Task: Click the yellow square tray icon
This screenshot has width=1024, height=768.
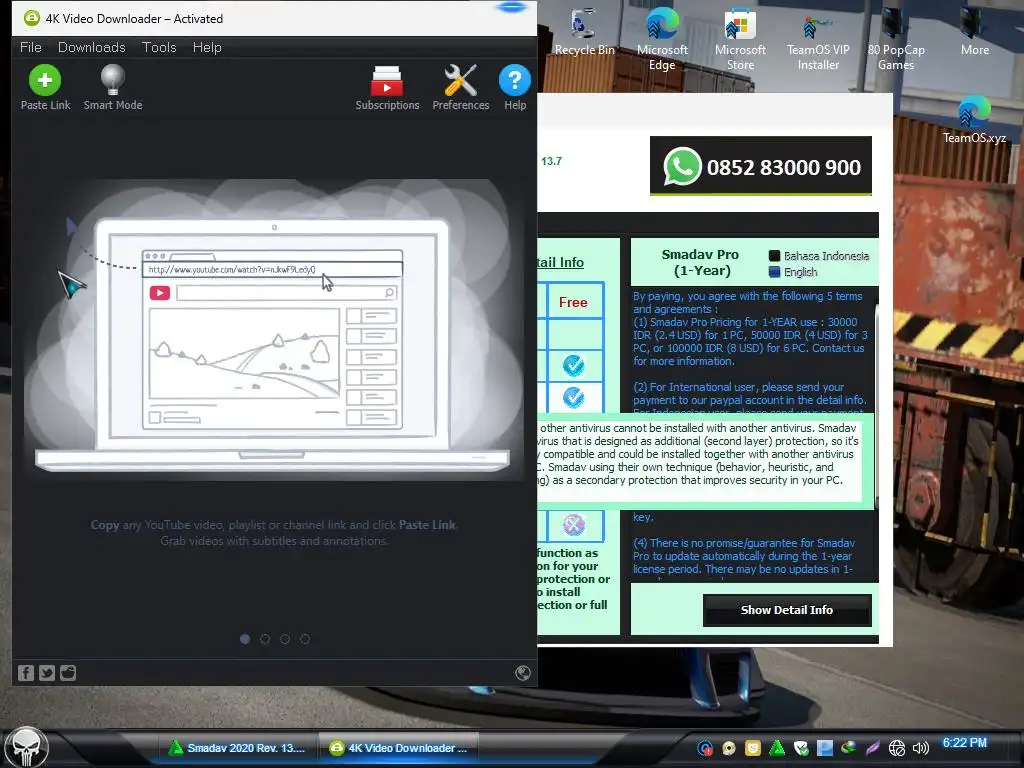Action: [x=753, y=748]
